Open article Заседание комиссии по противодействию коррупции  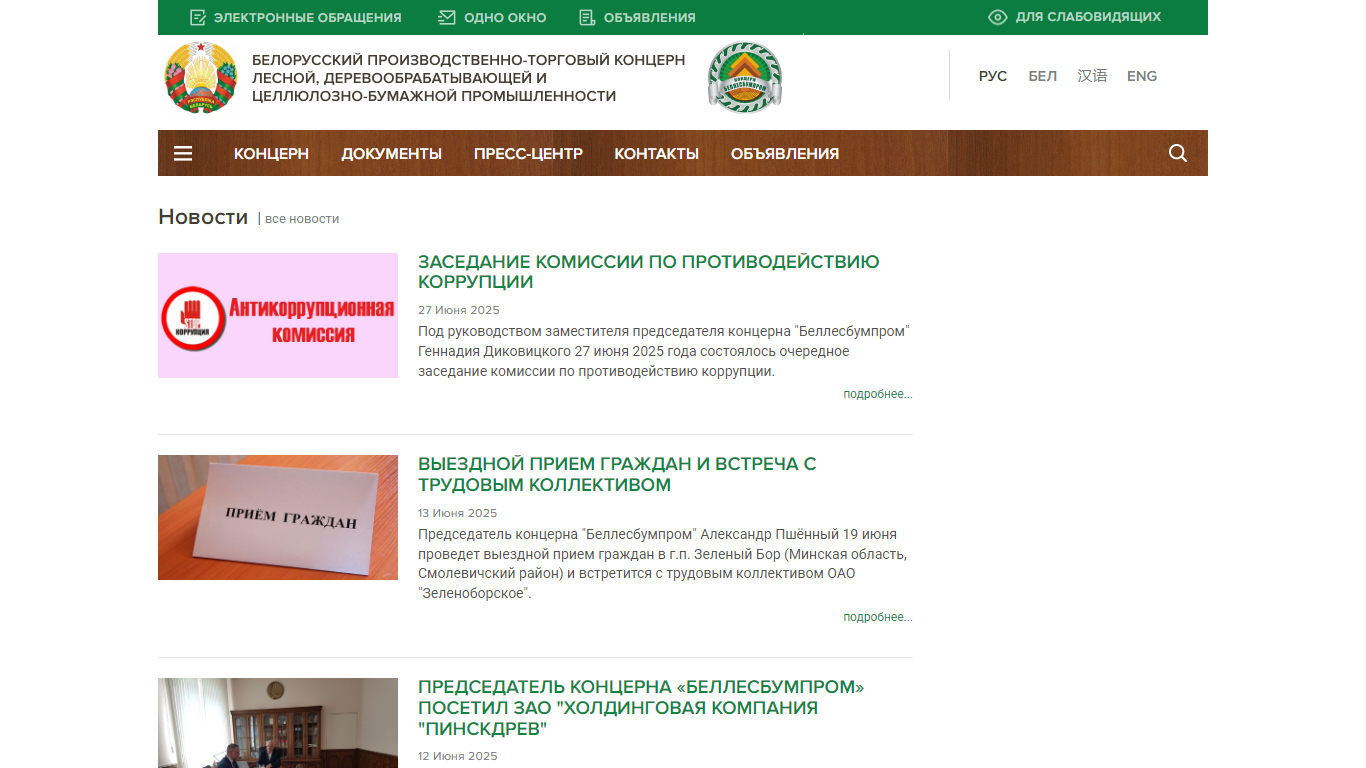pos(649,272)
